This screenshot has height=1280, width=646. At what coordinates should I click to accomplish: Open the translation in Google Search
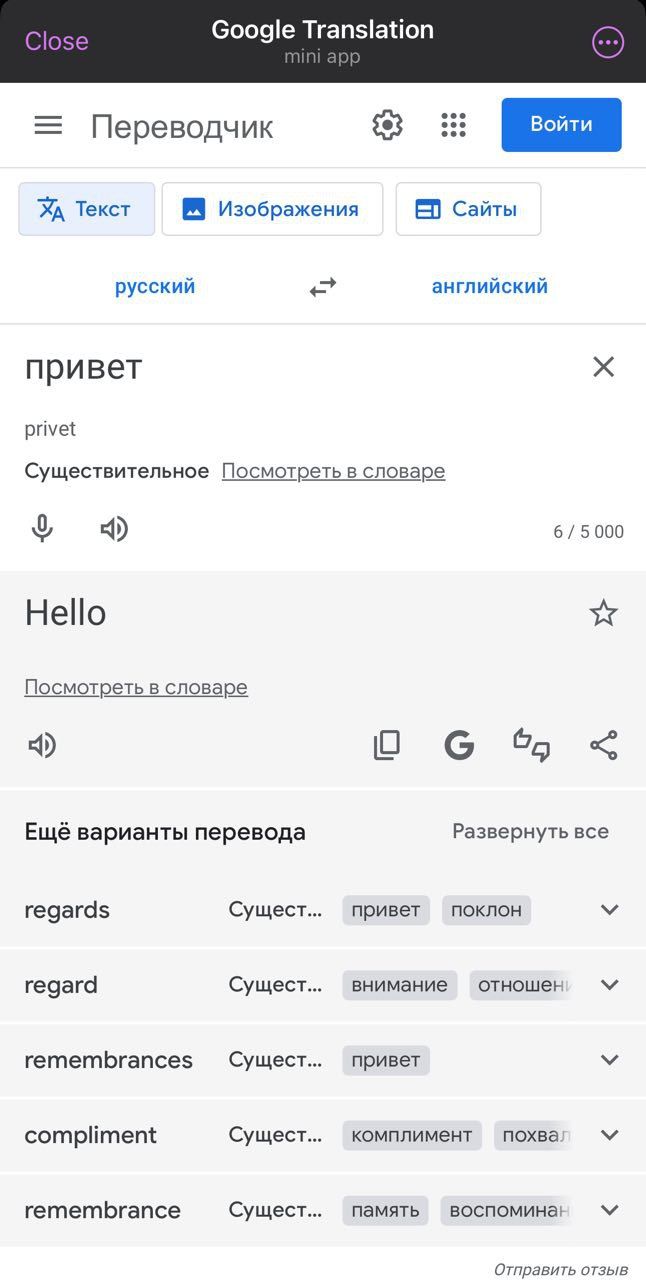tap(459, 744)
